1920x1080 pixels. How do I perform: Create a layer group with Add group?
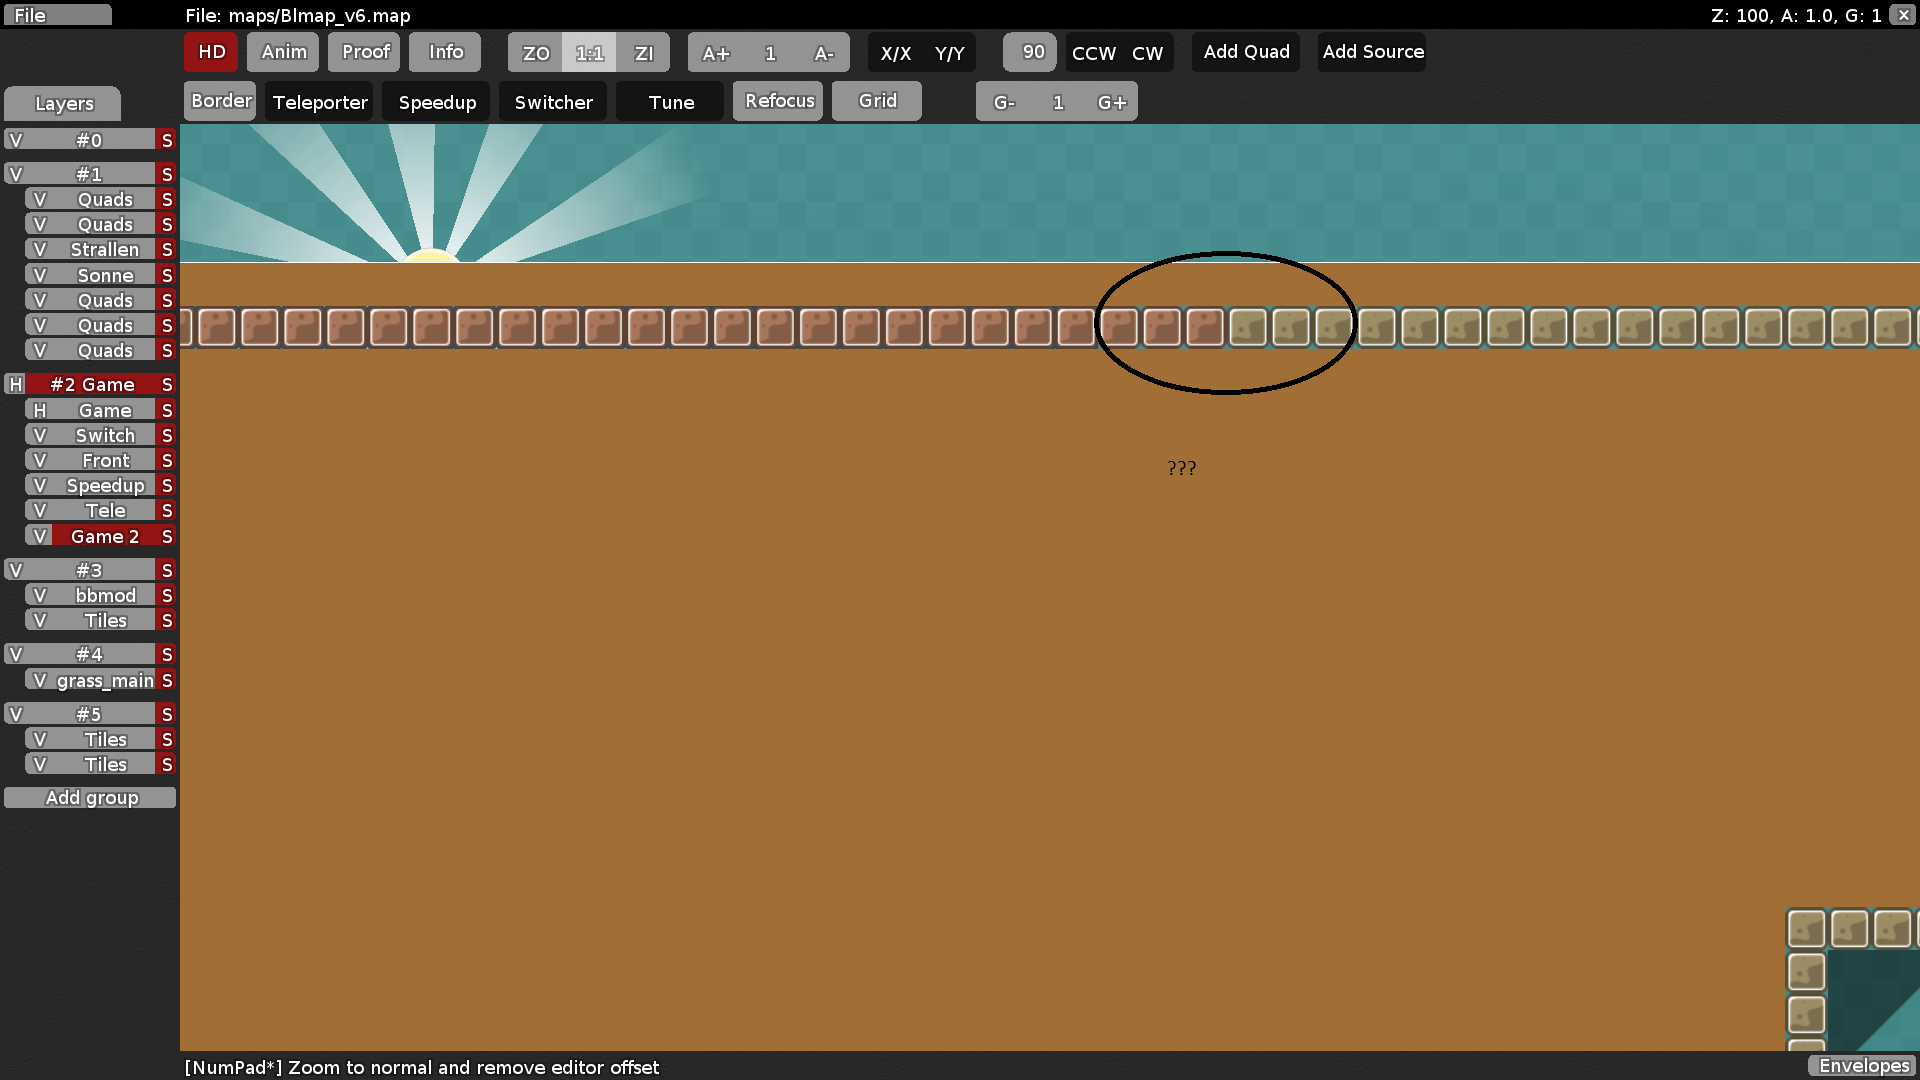pos(91,797)
